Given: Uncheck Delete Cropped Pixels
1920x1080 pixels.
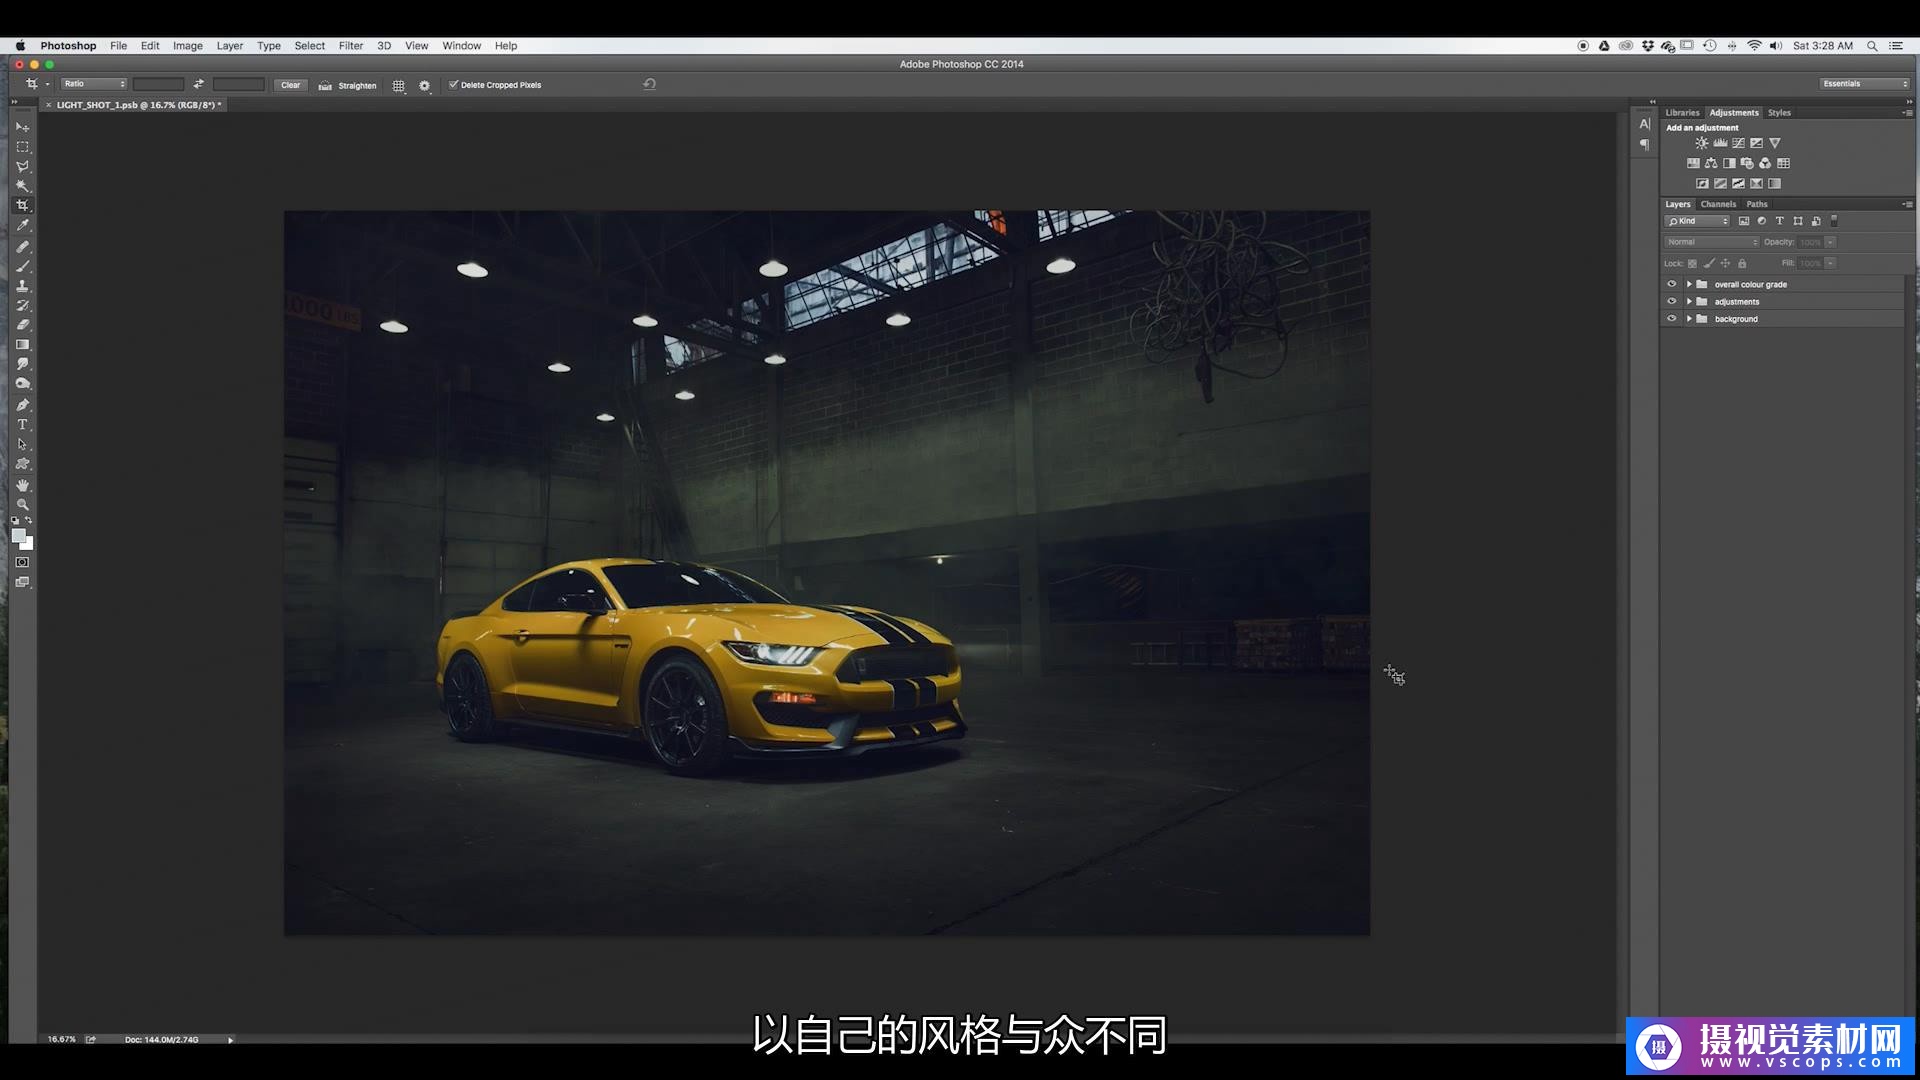Looking at the screenshot, I should [x=453, y=85].
